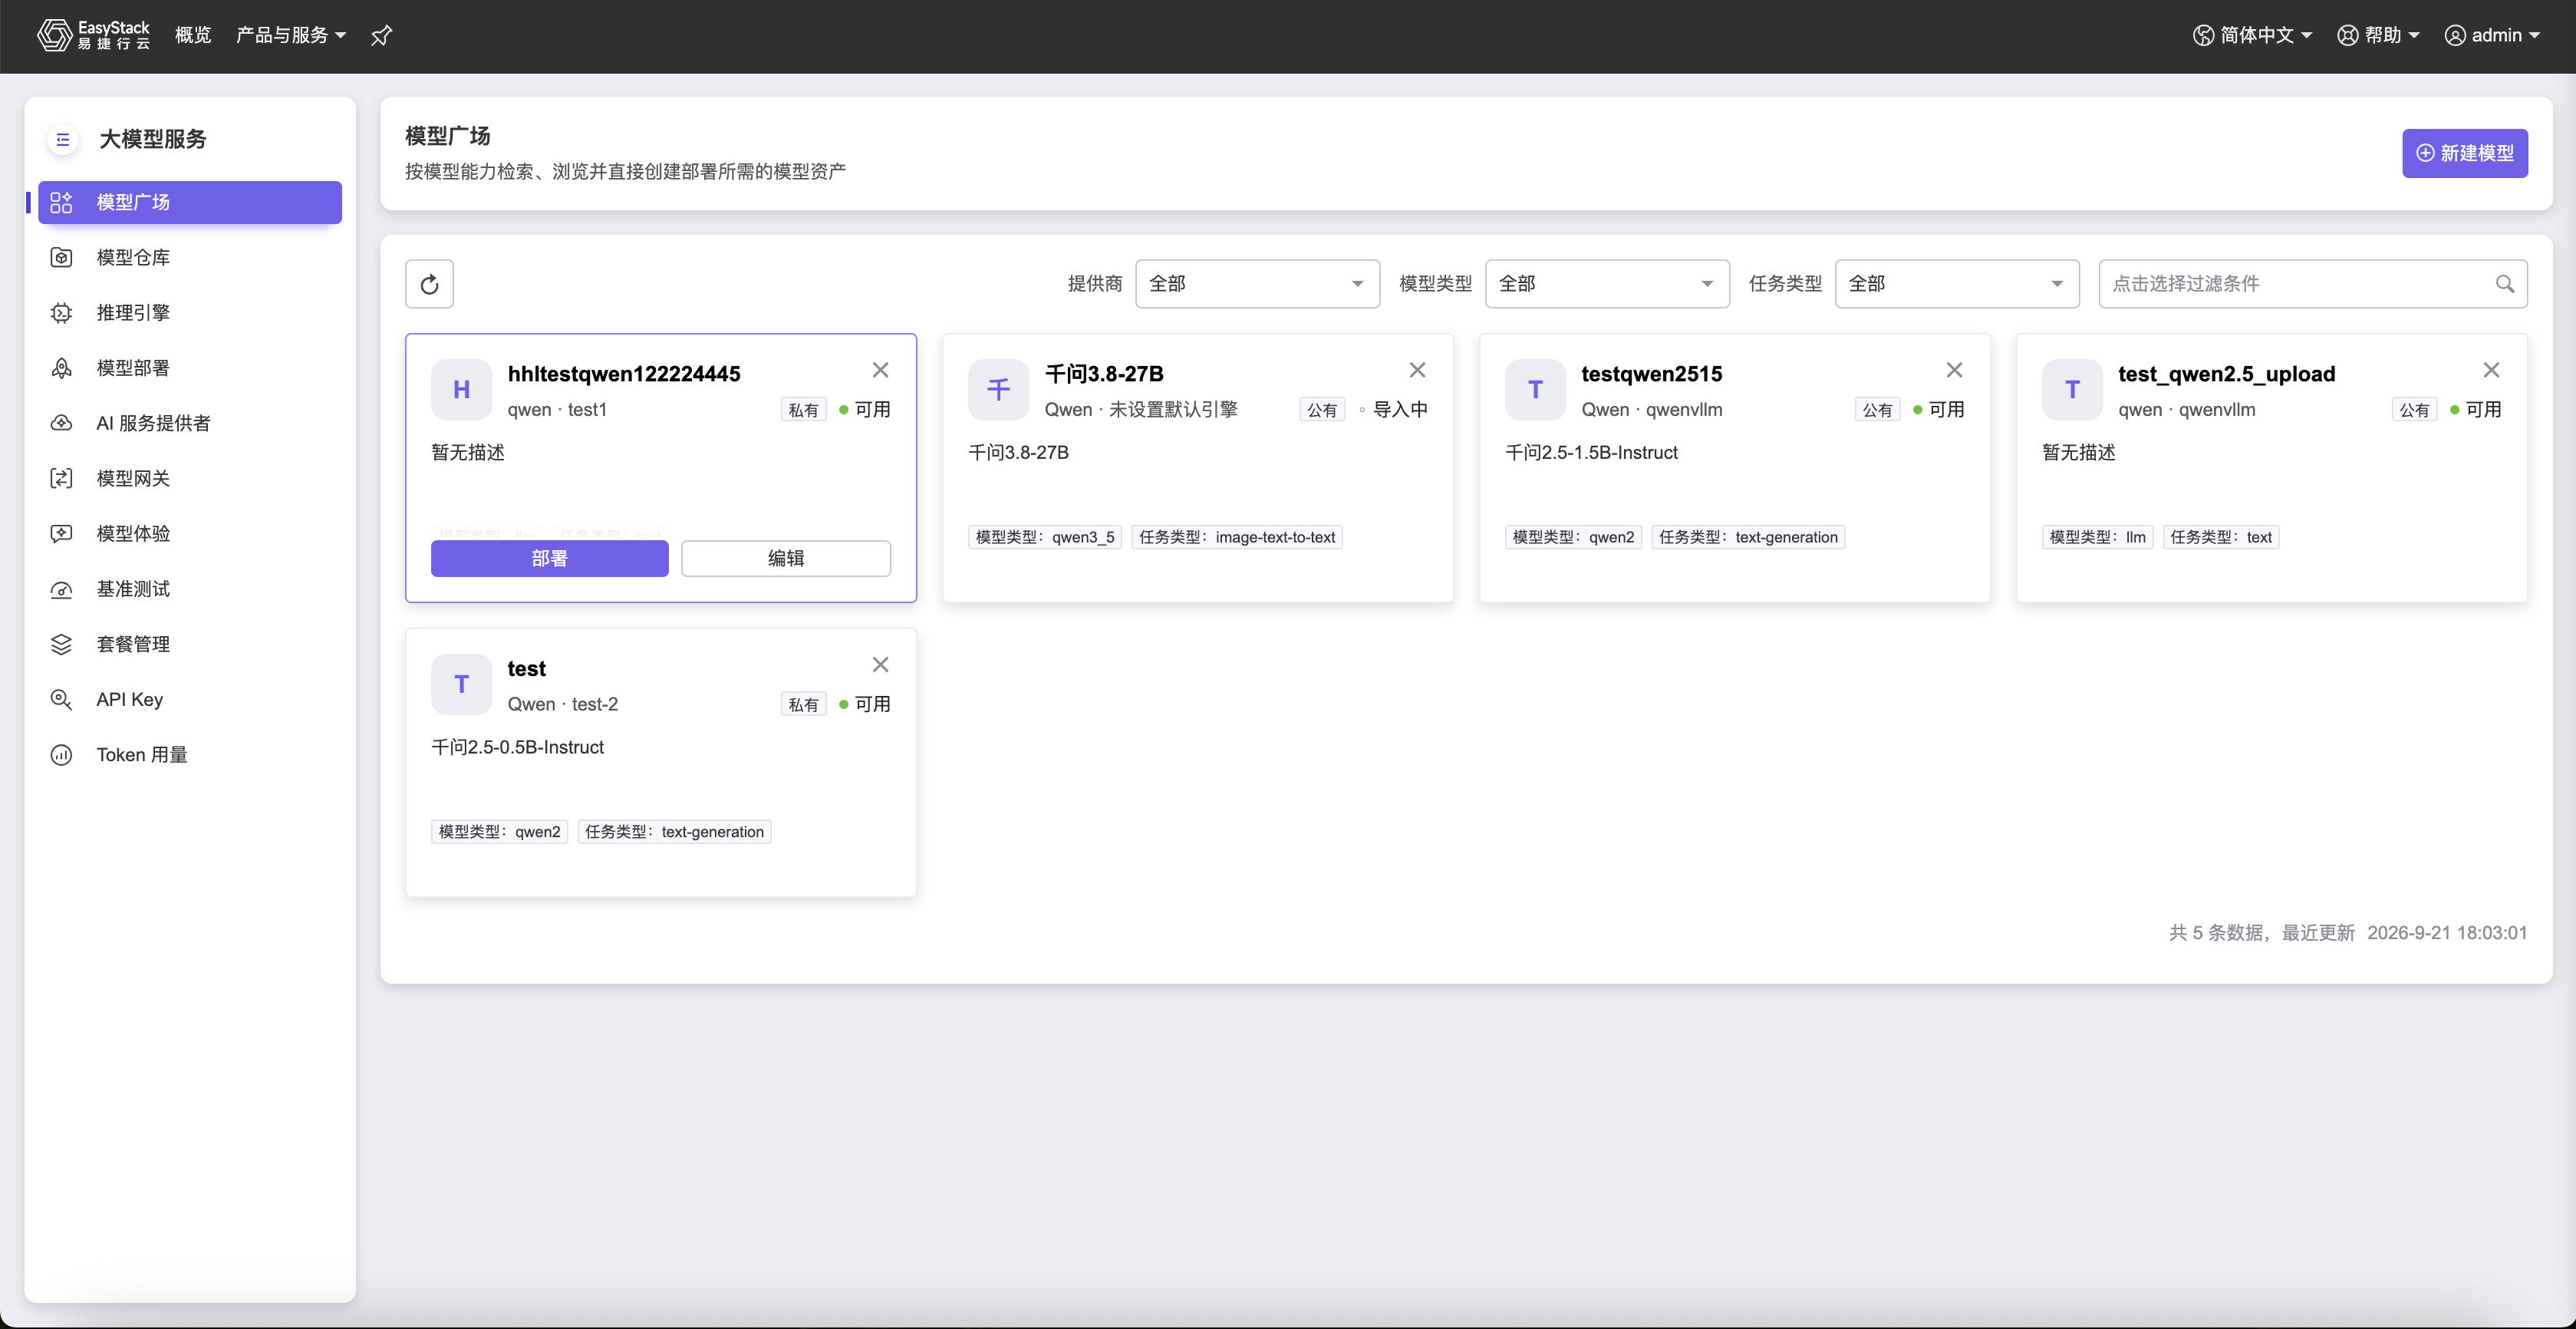Click 概览 in the top navigation
Viewport: 2576px width, 1329px height.
(193, 35)
